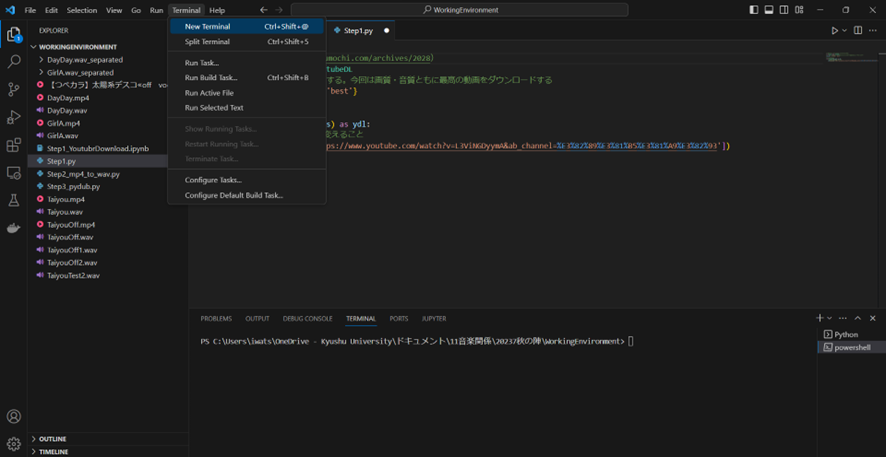
Task: Choose Run Build Task... menu entry
Action: [246, 77]
